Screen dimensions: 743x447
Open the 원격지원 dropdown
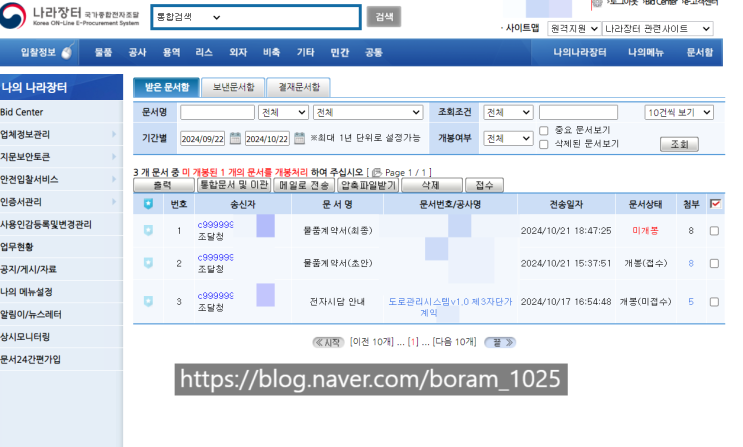click(x=574, y=29)
